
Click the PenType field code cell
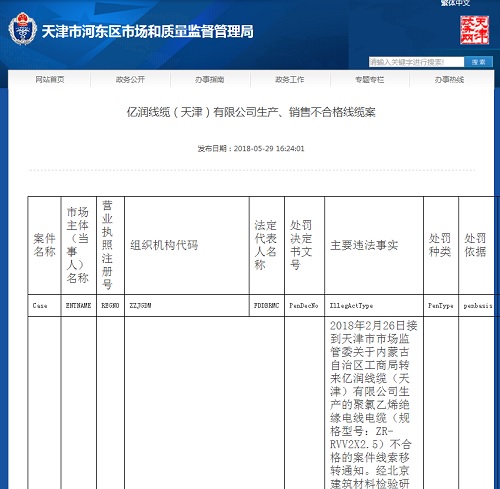(x=441, y=305)
